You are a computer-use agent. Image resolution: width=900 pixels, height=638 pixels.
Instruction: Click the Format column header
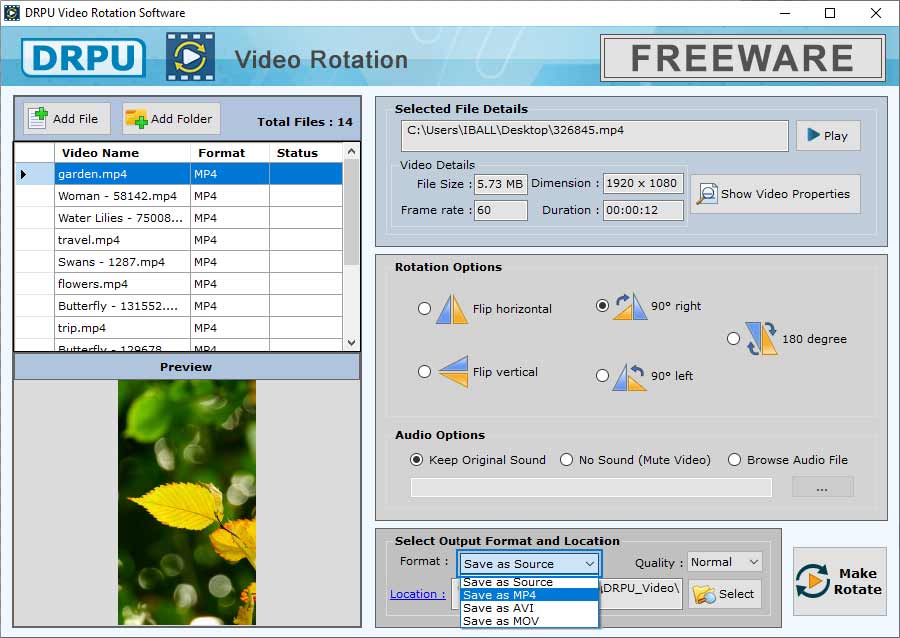(x=230, y=153)
